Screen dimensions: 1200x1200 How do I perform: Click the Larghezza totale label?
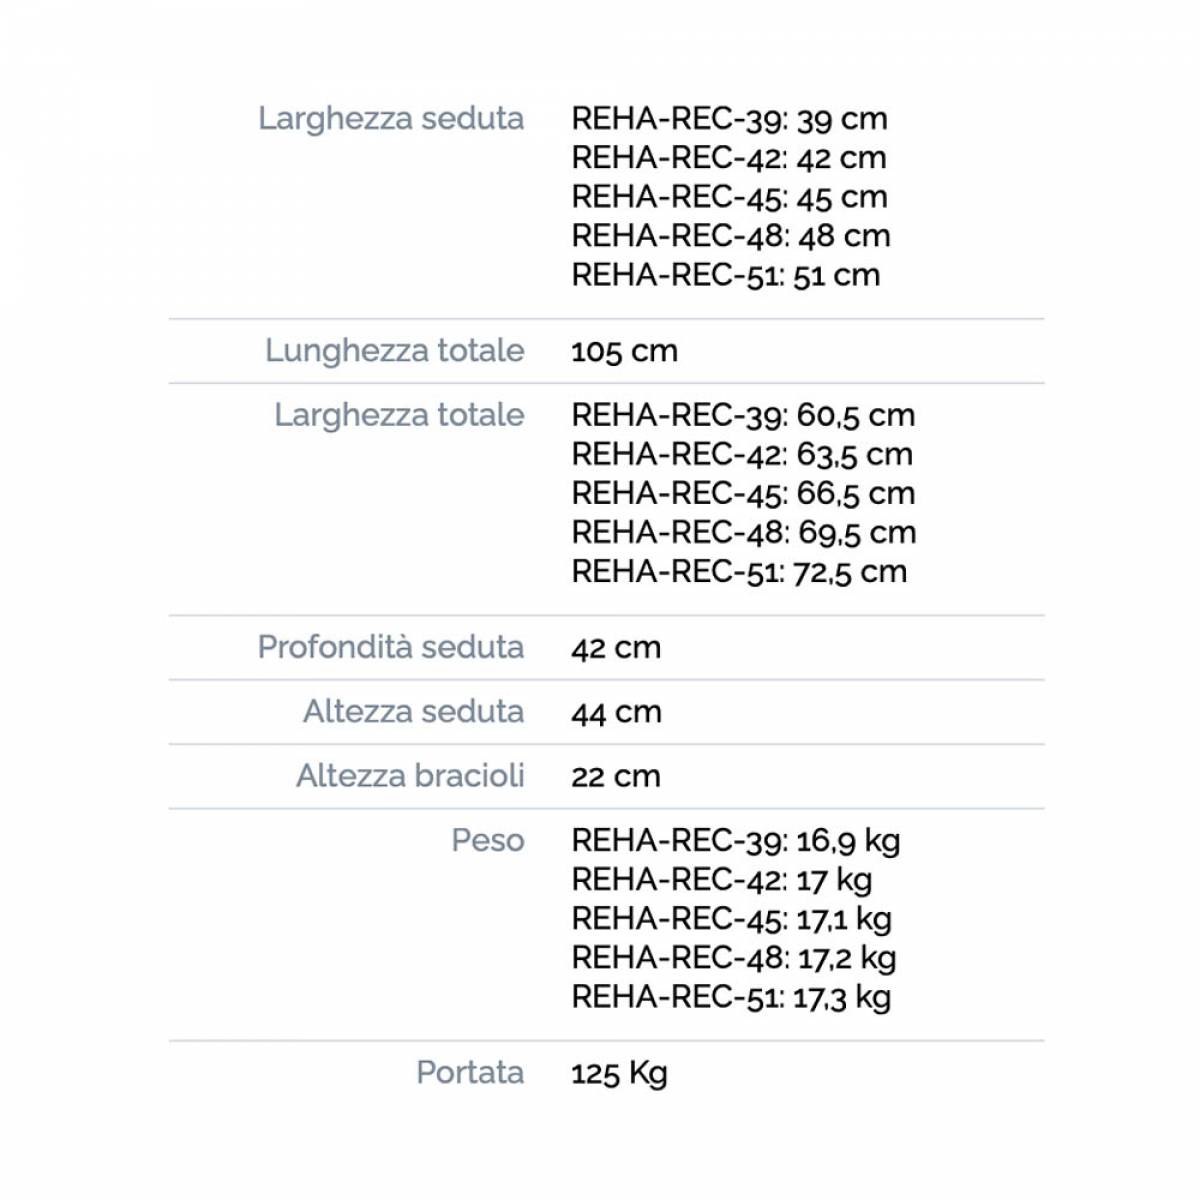(399, 414)
